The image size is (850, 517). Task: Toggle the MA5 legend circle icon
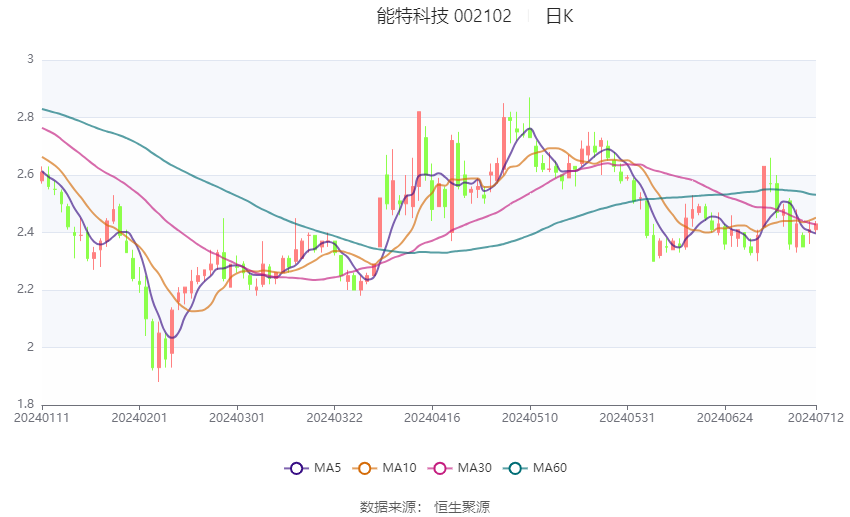[296, 468]
